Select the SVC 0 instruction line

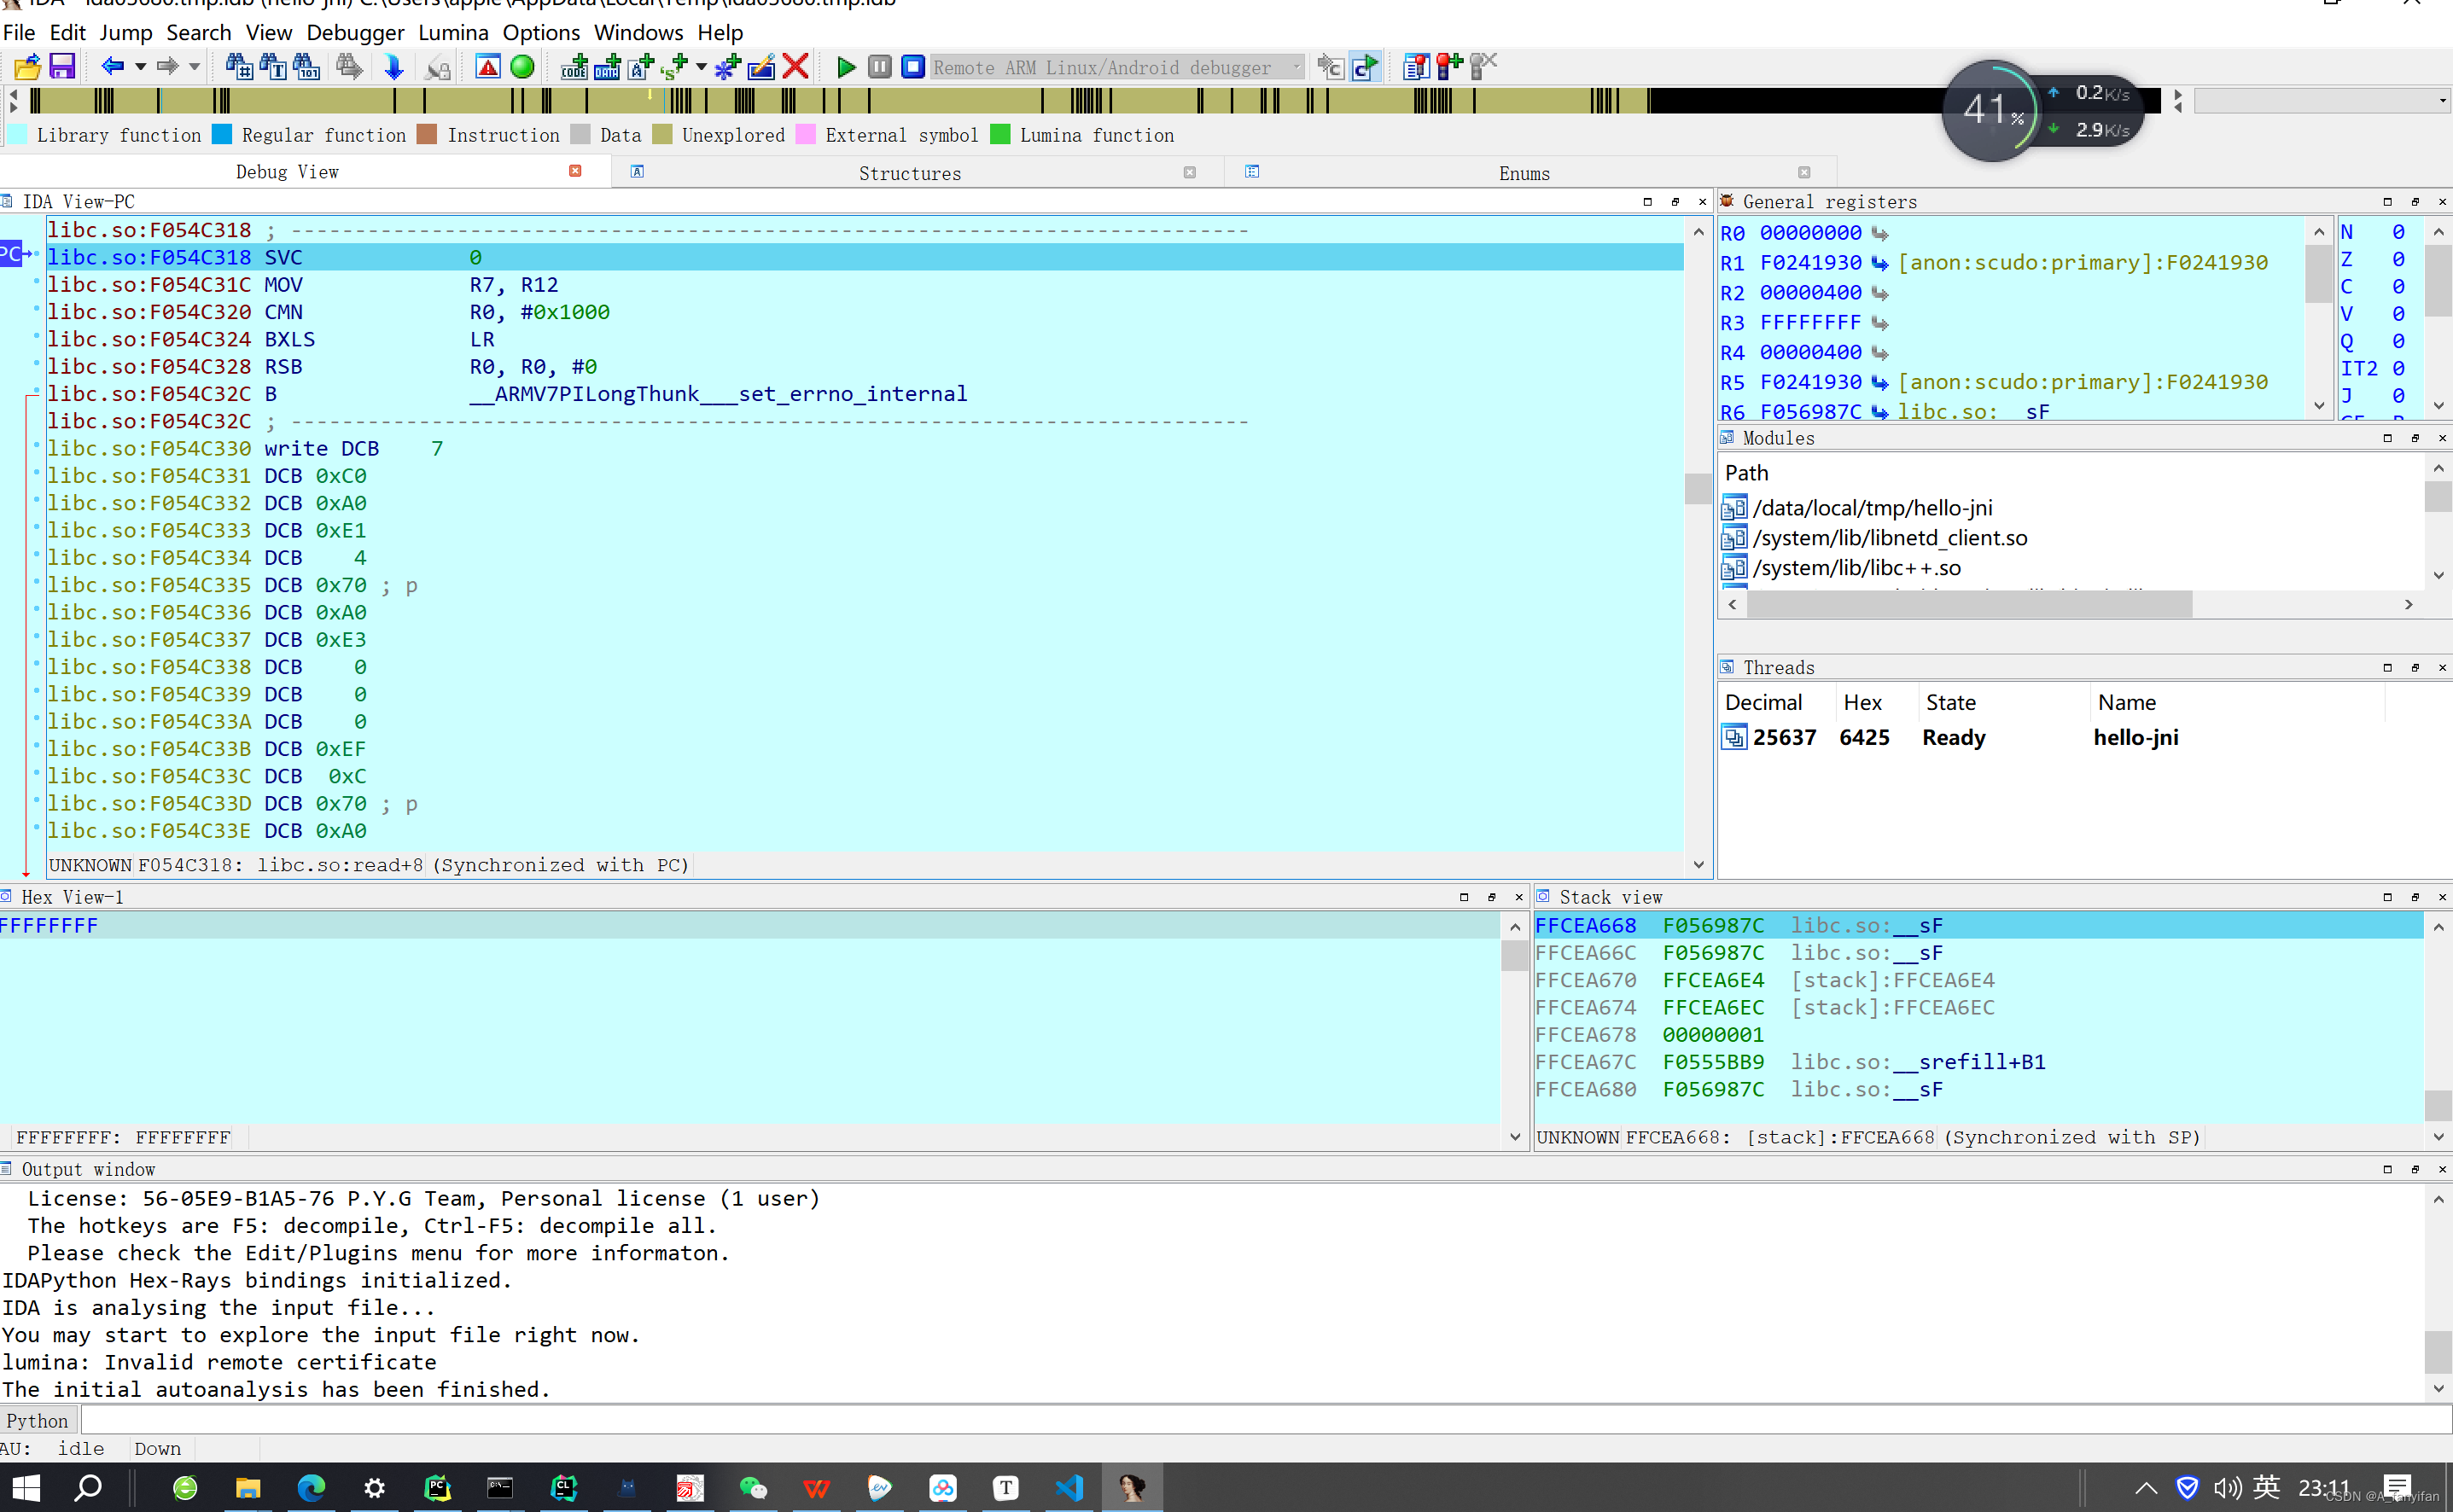point(865,257)
